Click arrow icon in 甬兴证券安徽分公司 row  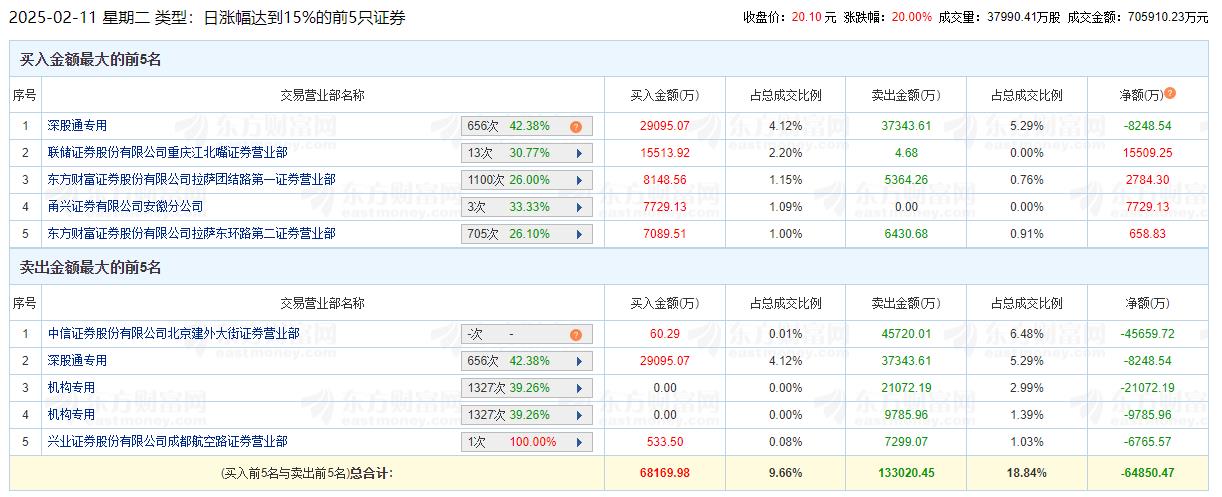coord(579,208)
